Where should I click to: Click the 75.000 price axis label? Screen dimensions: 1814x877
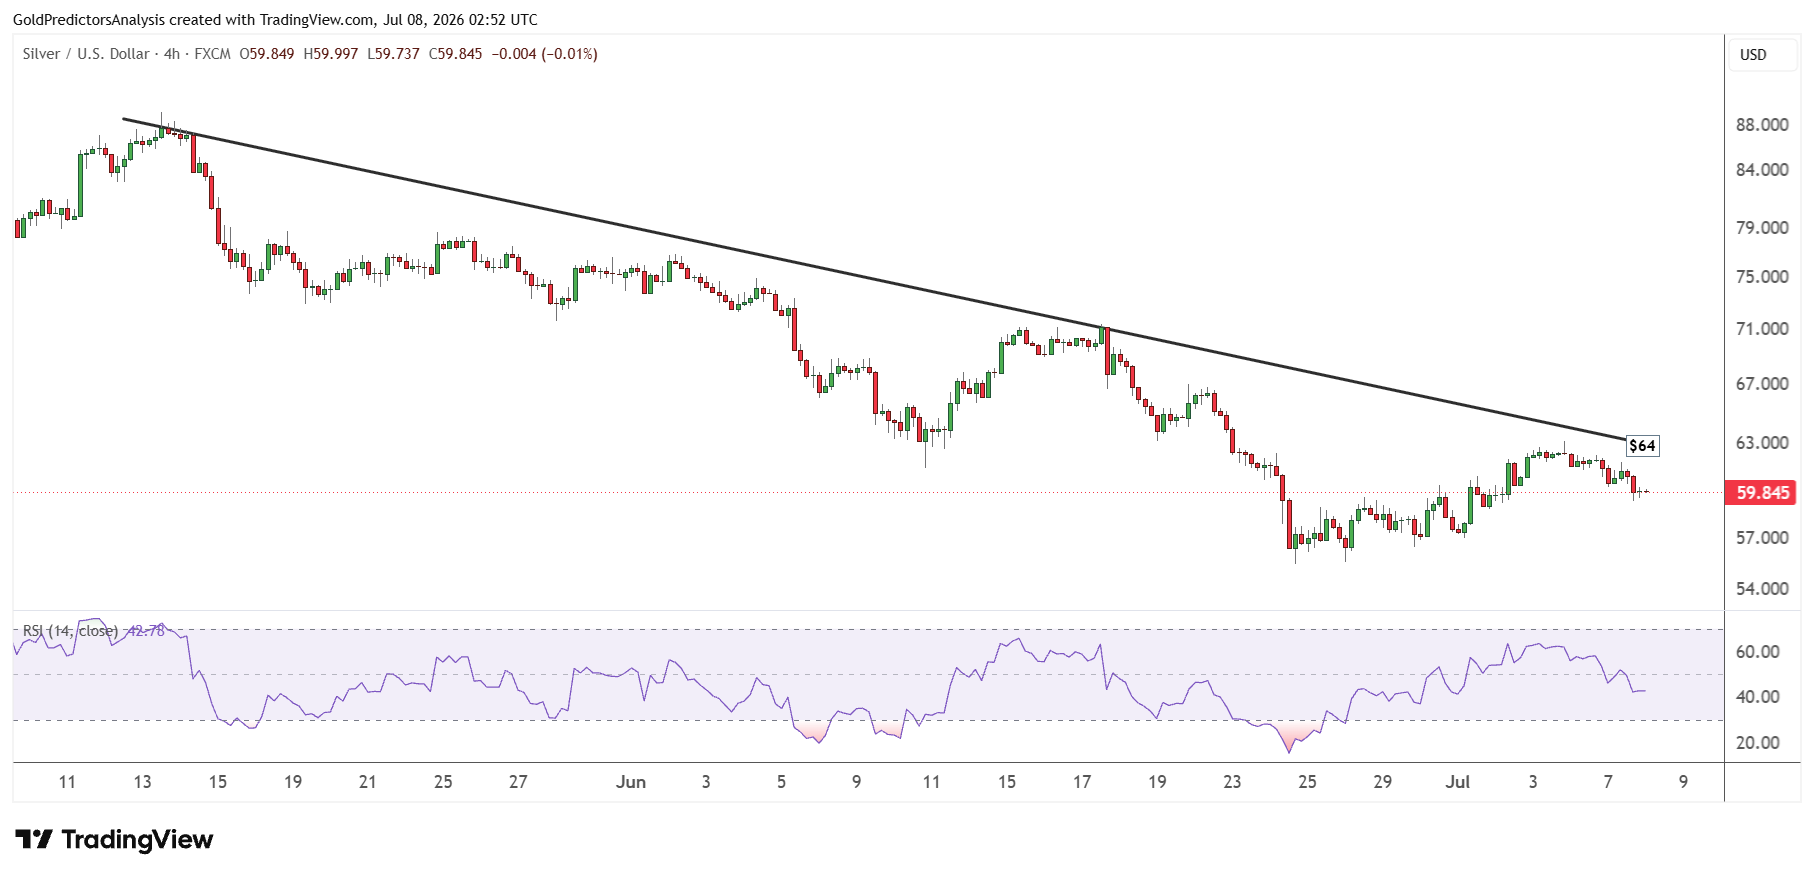(x=1762, y=277)
